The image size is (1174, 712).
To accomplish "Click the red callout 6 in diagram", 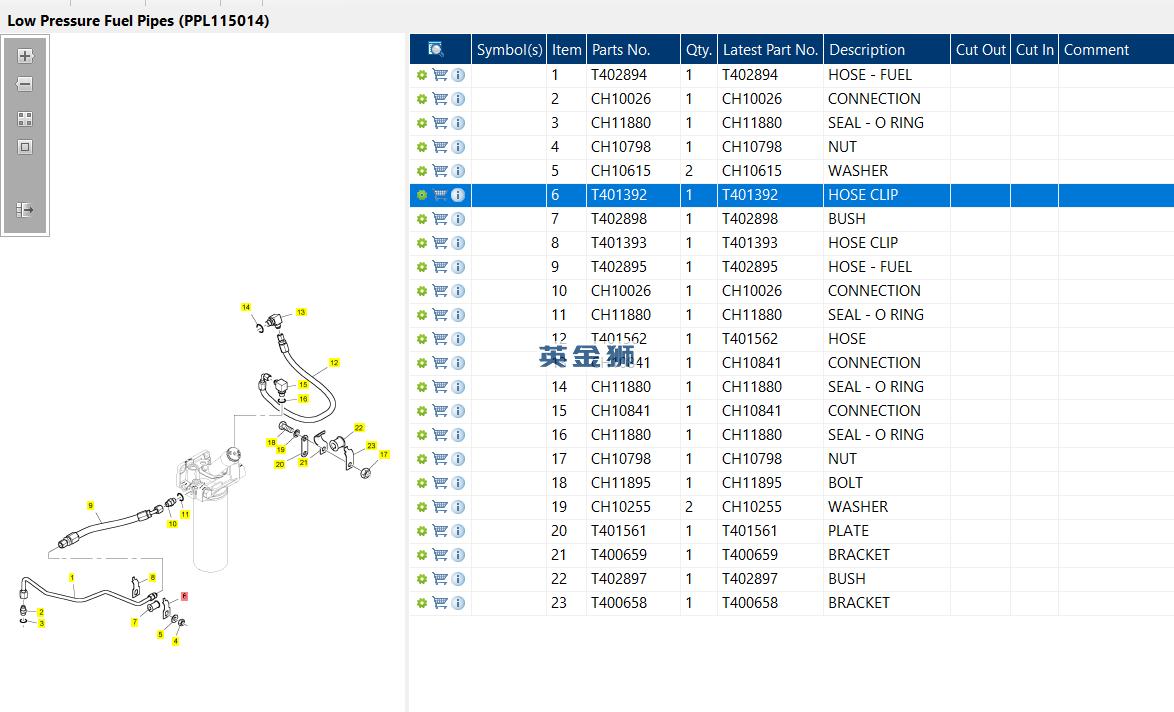I will click(x=184, y=596).
